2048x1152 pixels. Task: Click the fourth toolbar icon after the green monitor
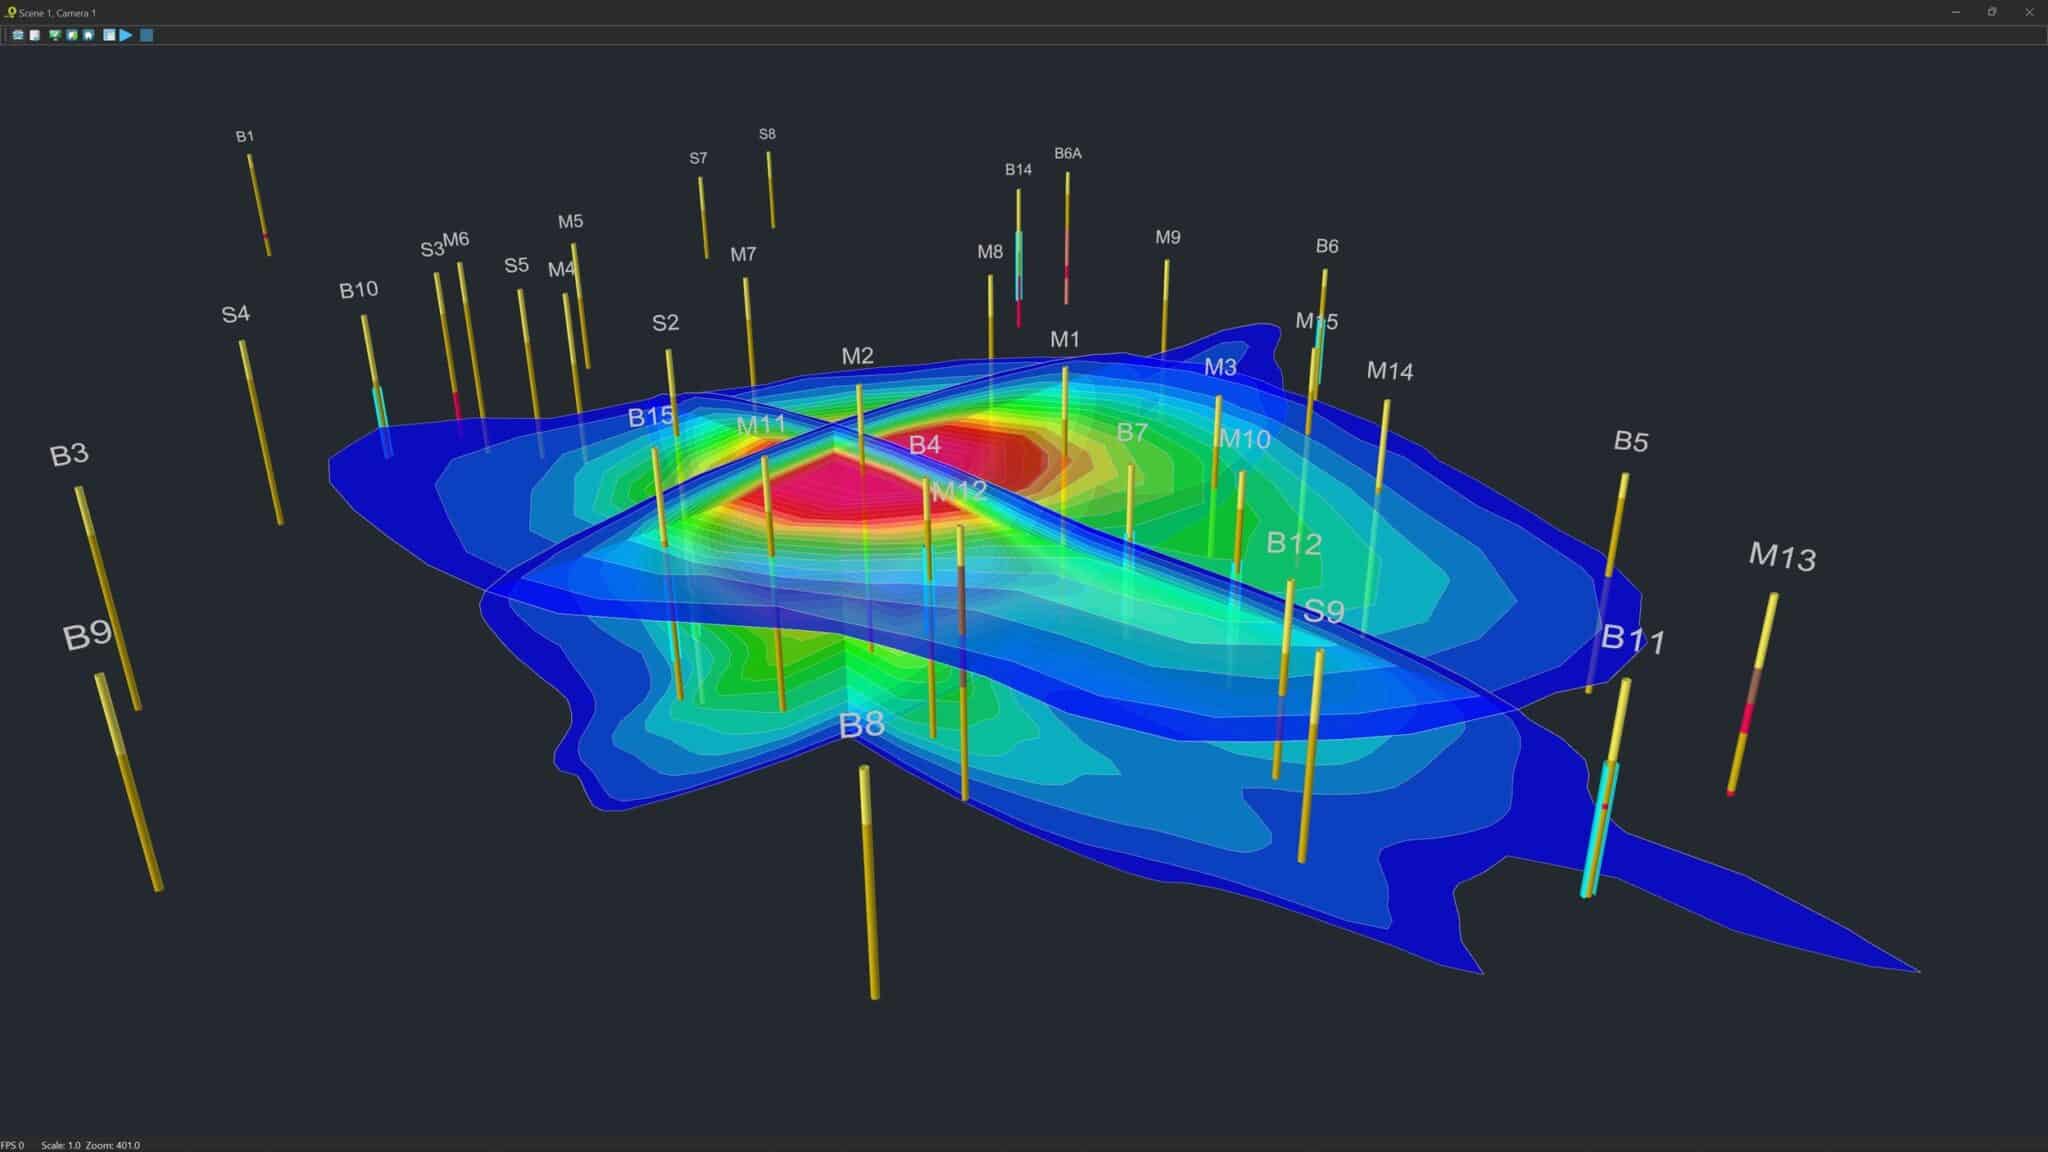coord(72,35)
